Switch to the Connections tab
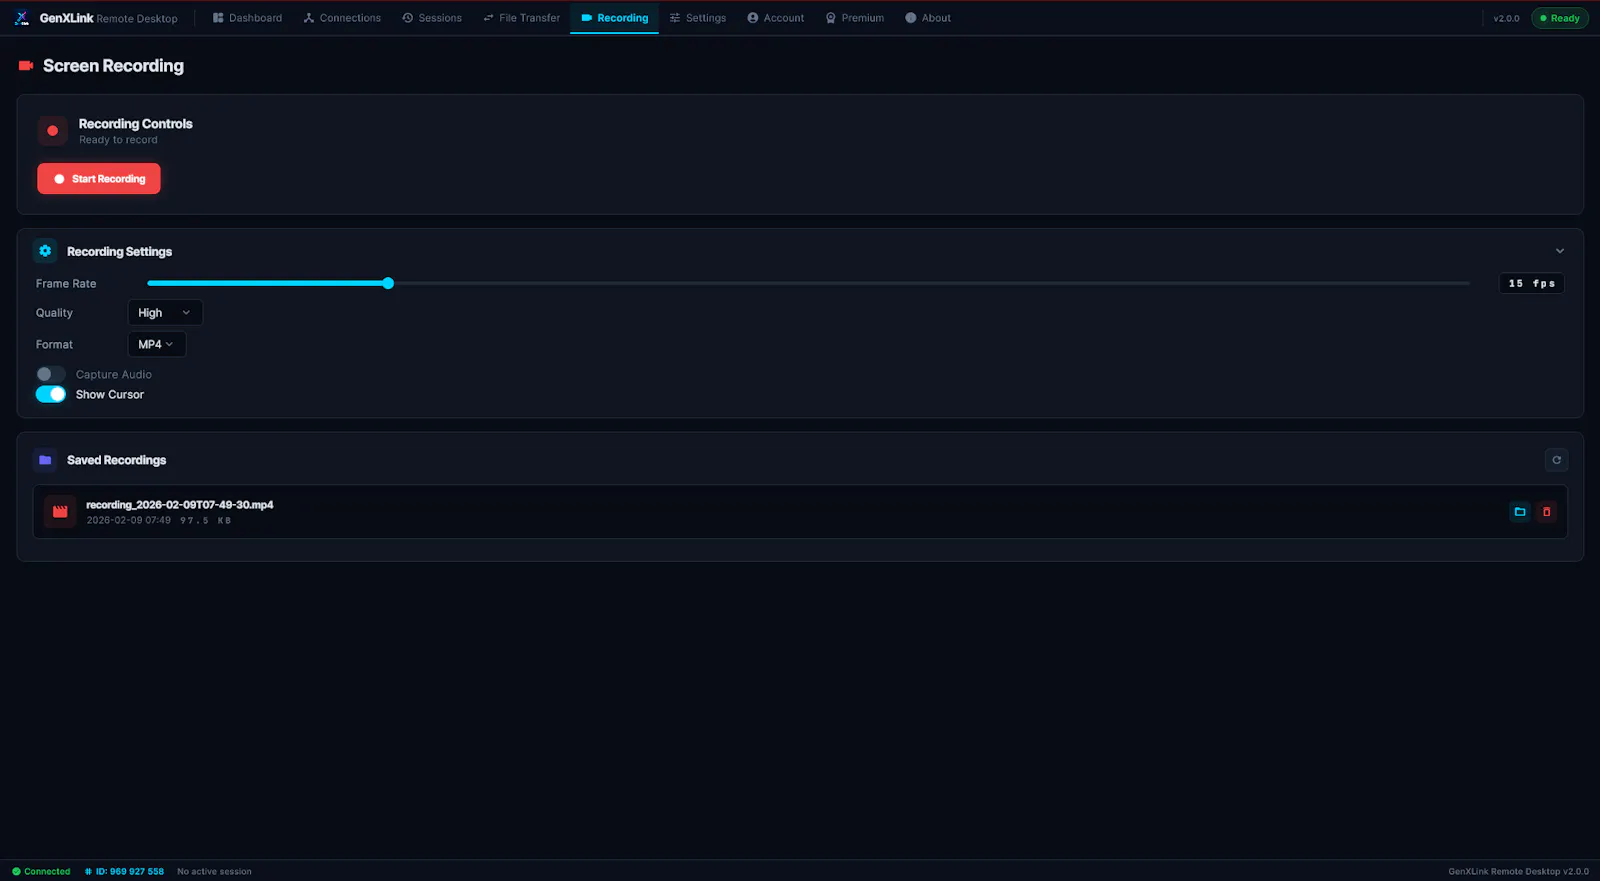Viewport: 1600px width, 881px height. click(x=343, y=18)
